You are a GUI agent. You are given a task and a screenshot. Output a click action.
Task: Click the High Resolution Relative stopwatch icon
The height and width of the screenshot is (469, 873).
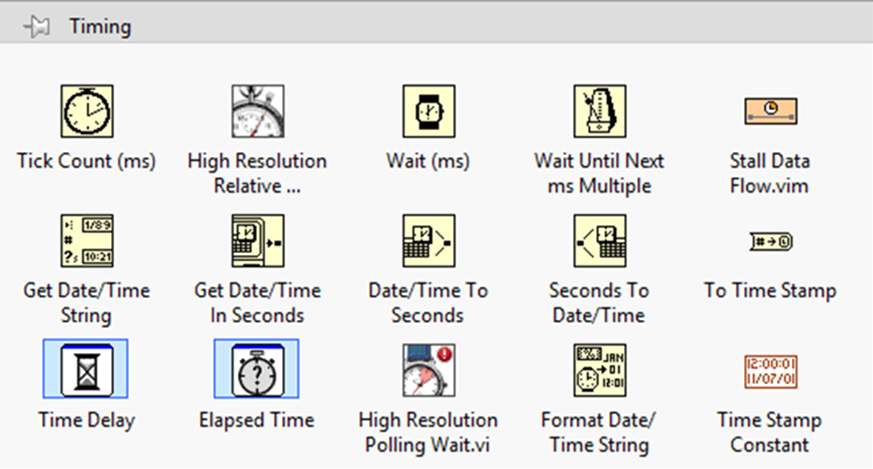(x=257, y=110)
